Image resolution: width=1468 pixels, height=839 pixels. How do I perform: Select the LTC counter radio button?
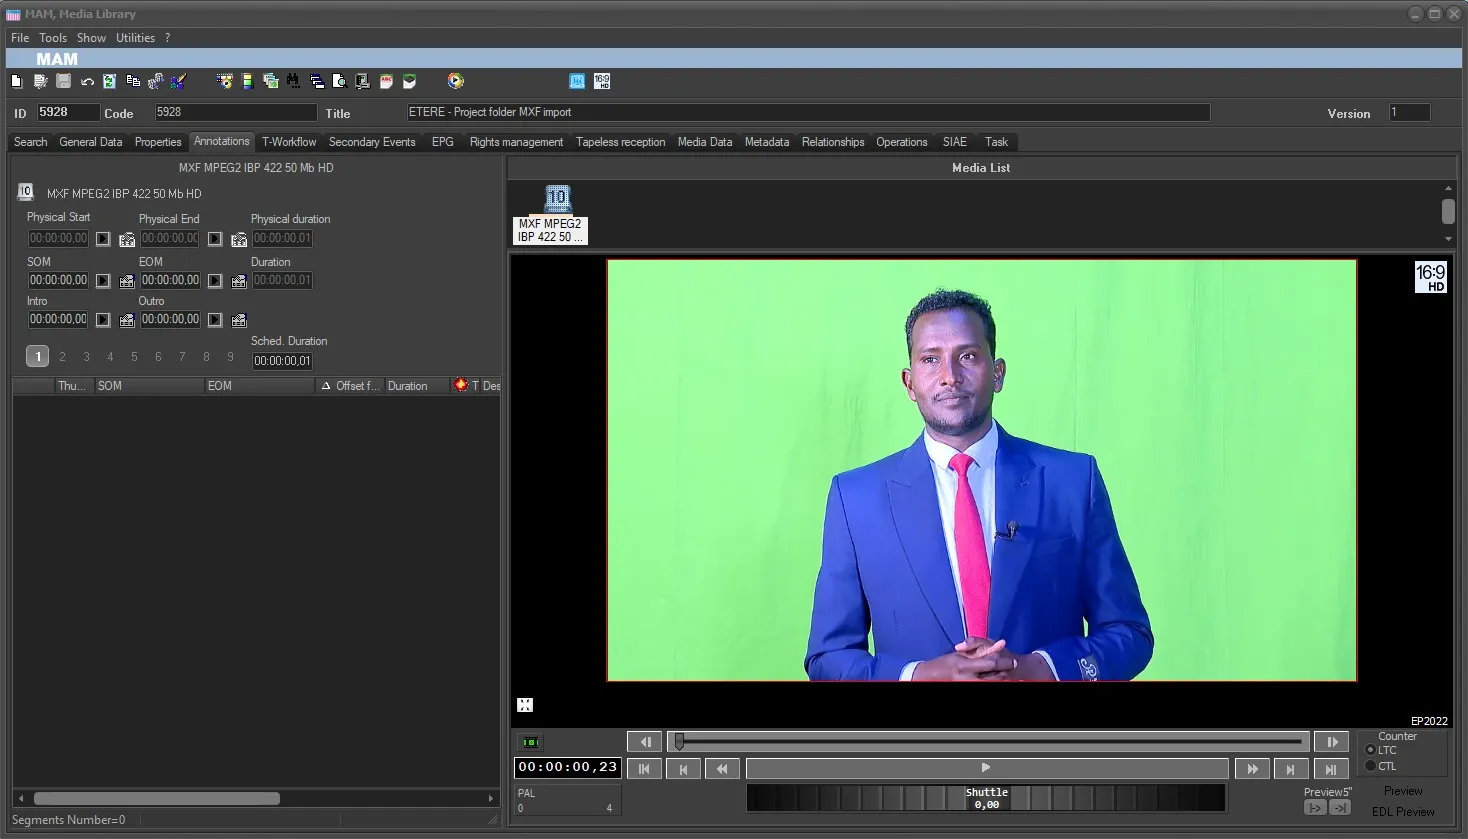tap(1370, 750)
